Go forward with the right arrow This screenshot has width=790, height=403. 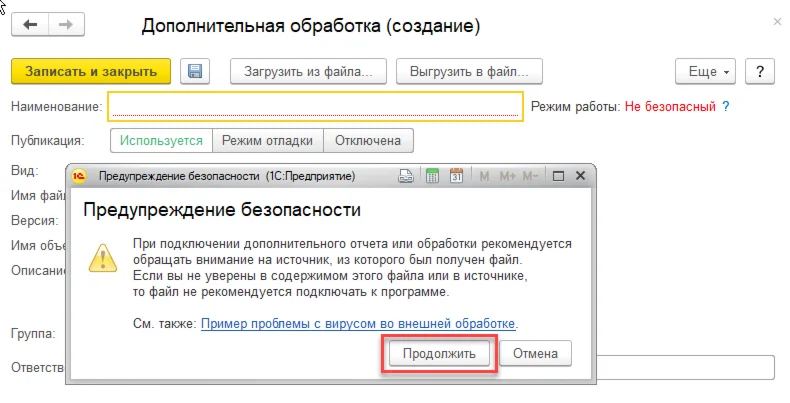coord(66,24)
